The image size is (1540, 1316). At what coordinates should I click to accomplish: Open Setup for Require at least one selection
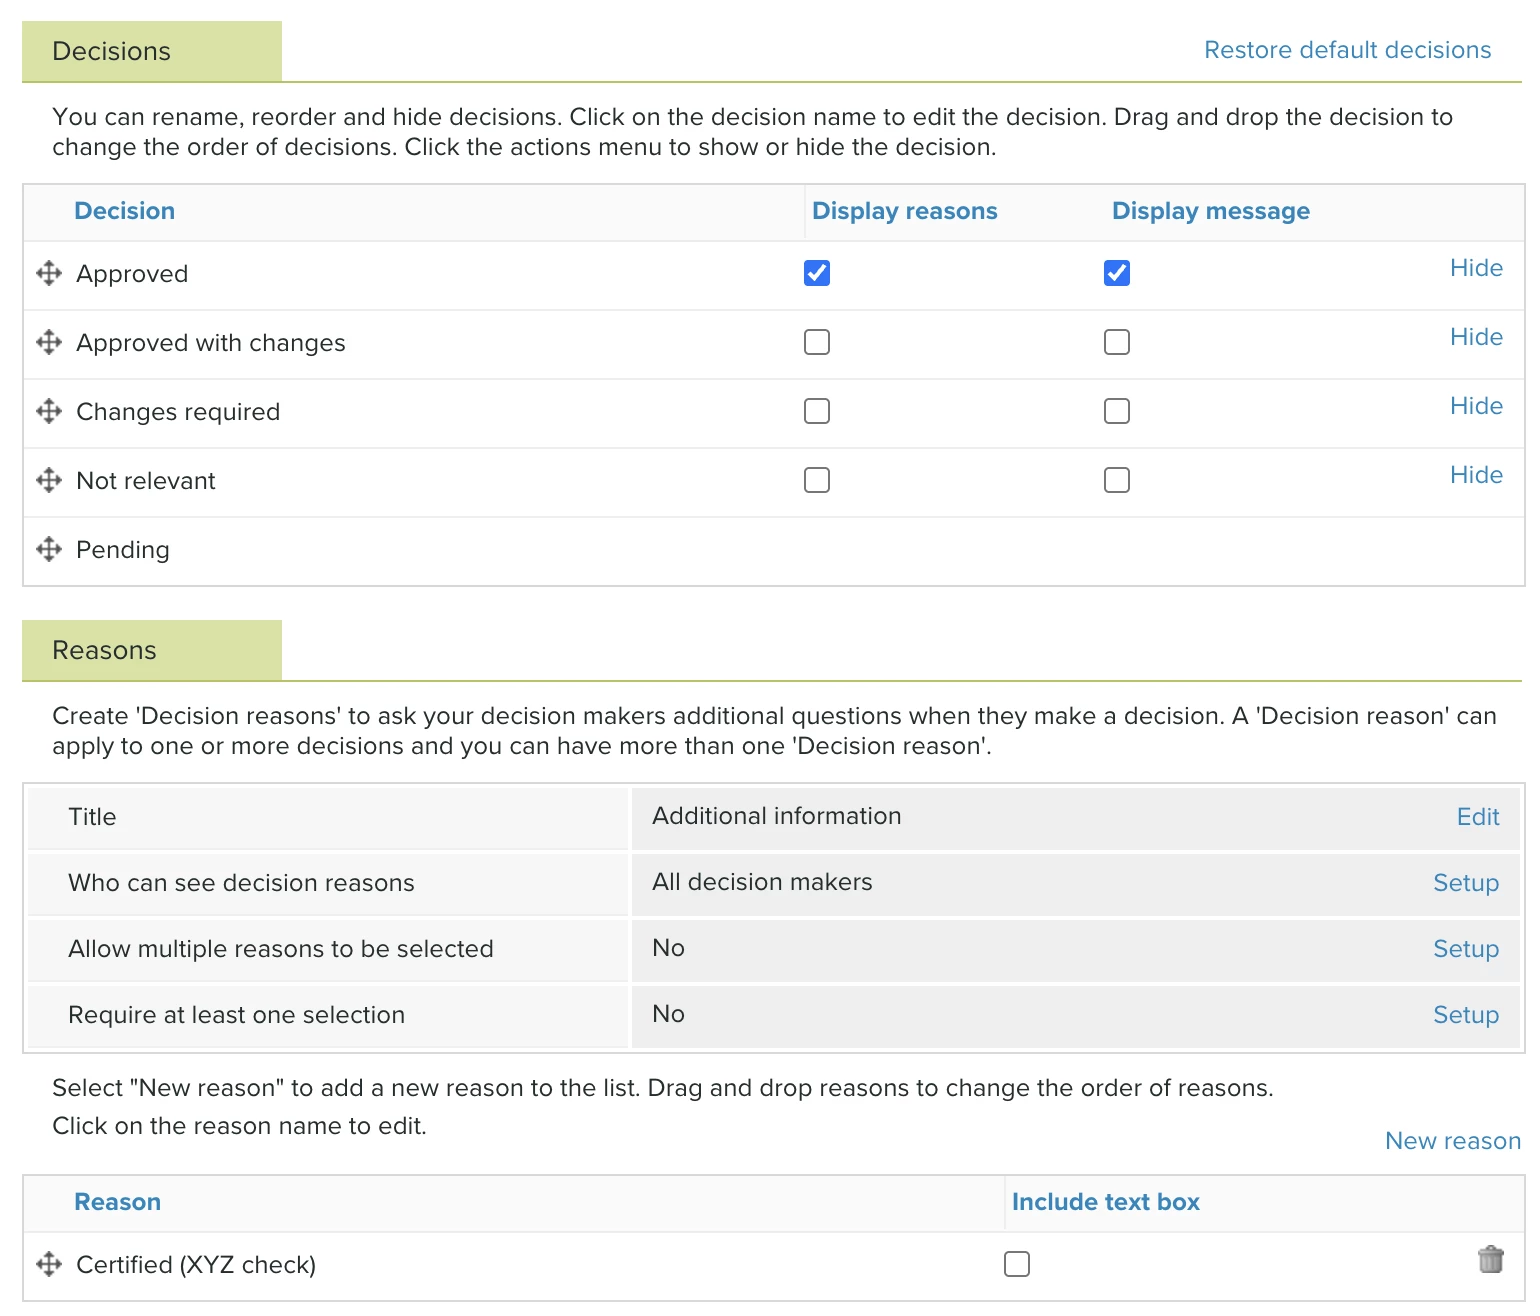1466,1015
